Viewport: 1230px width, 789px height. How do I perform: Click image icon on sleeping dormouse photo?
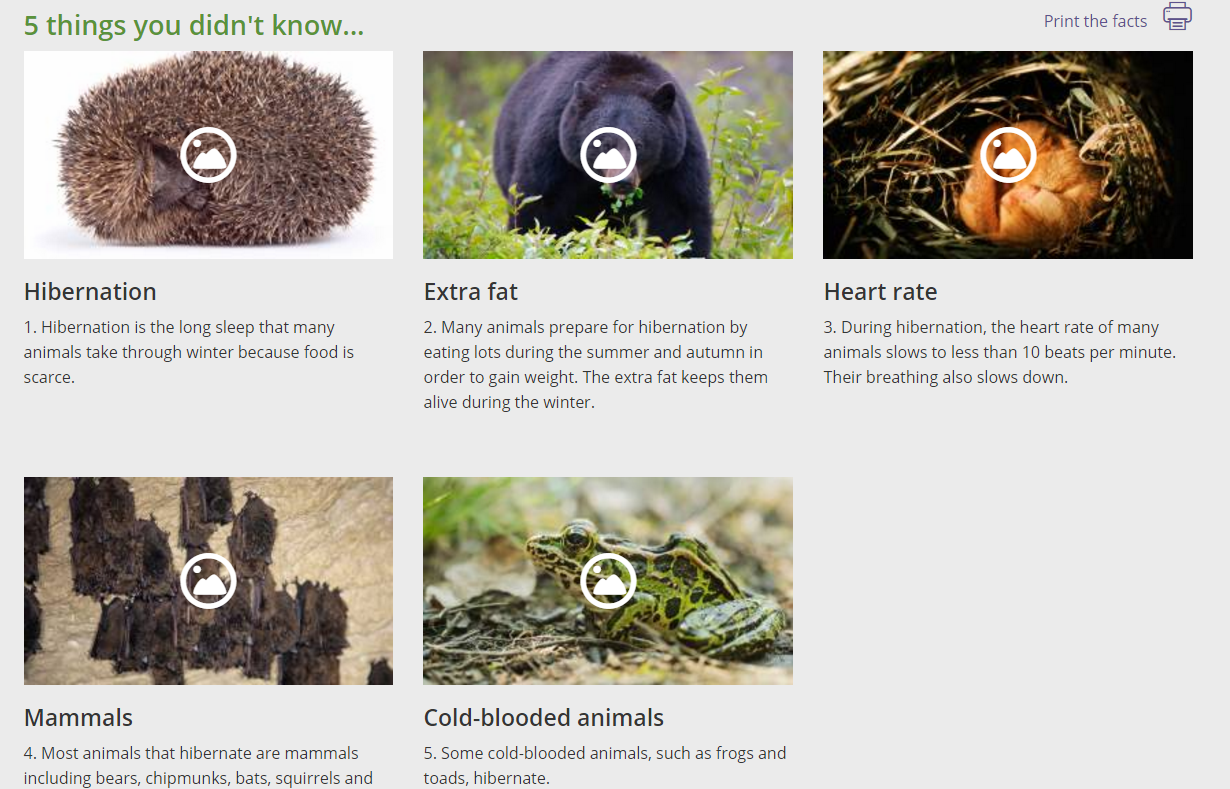click(1008, 155)
